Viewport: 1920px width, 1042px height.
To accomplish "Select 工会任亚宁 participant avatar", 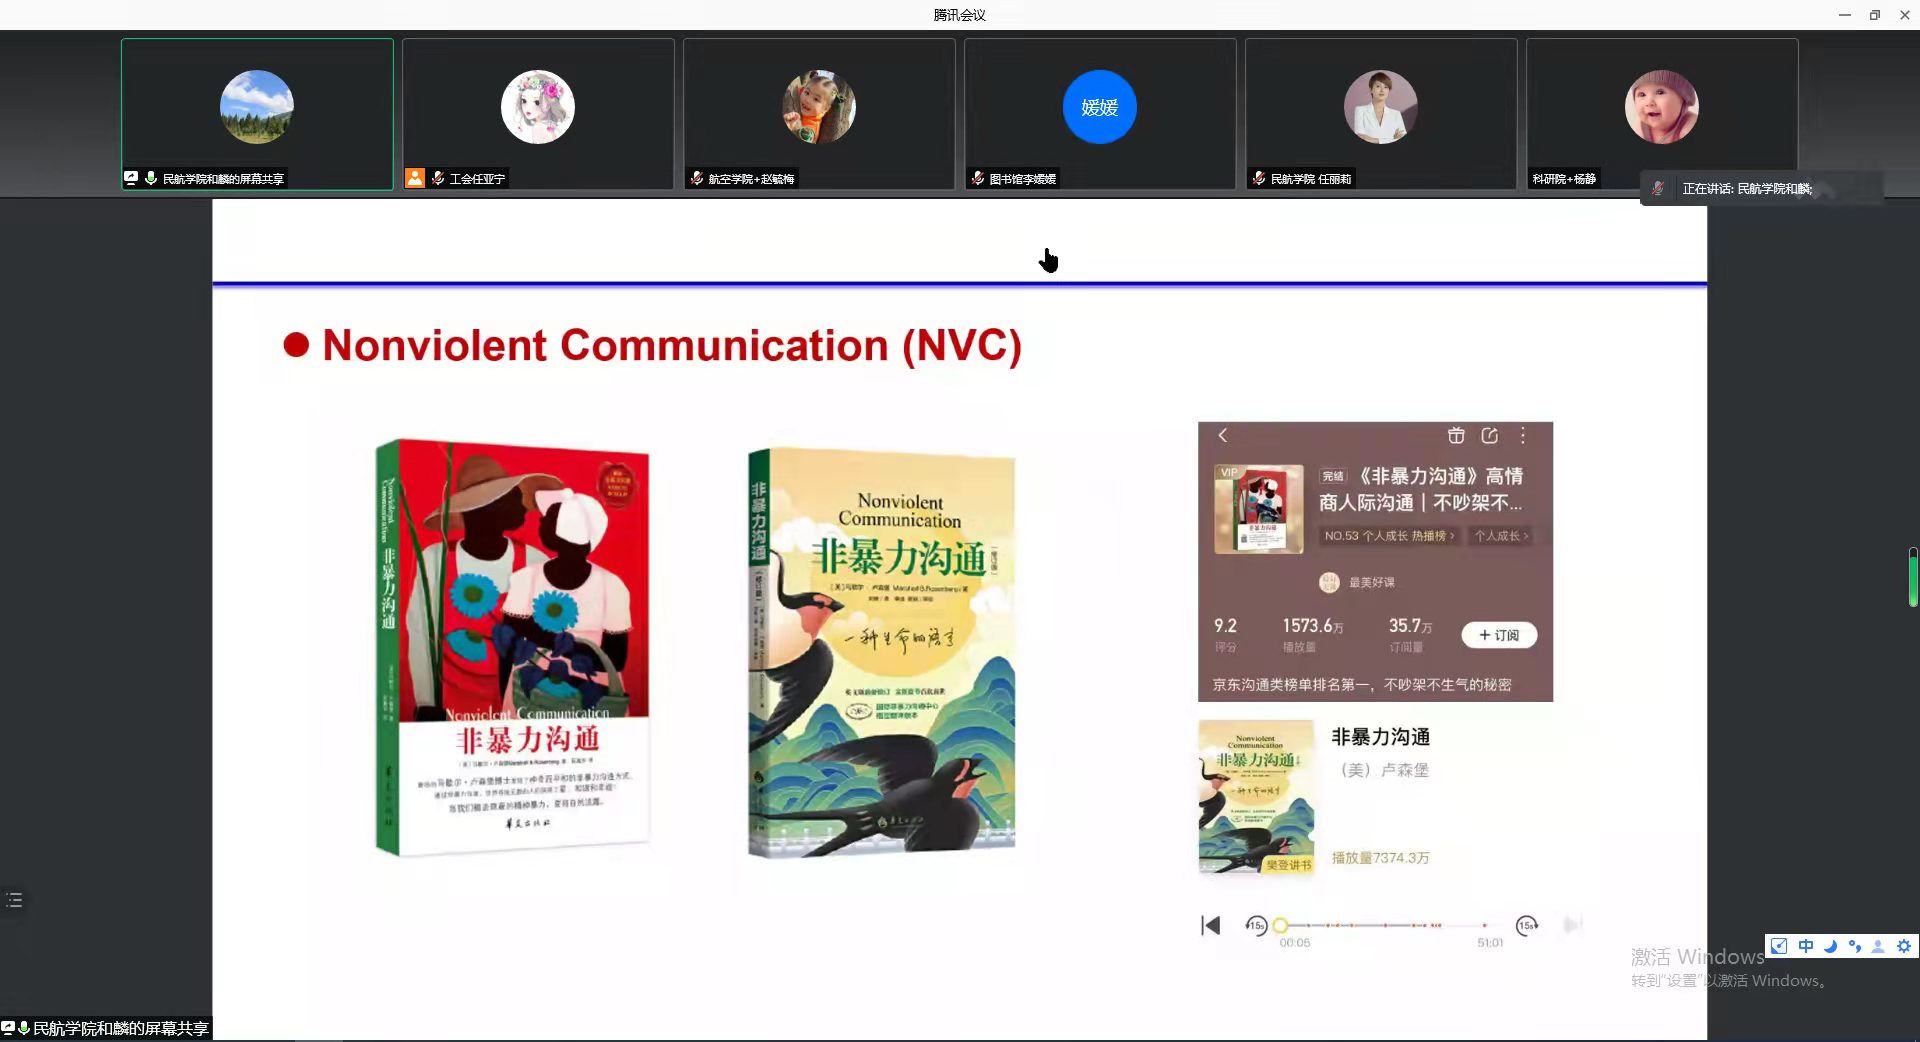I will 538,107.
